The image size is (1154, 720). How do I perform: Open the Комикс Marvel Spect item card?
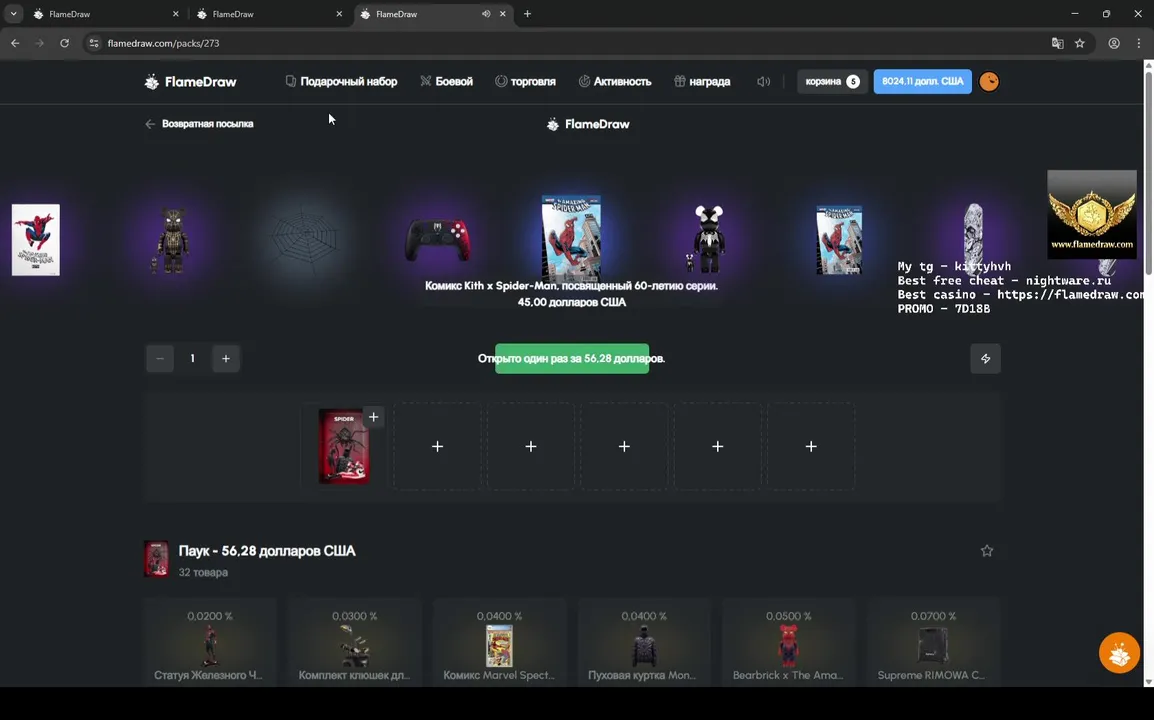pos(499,643)
